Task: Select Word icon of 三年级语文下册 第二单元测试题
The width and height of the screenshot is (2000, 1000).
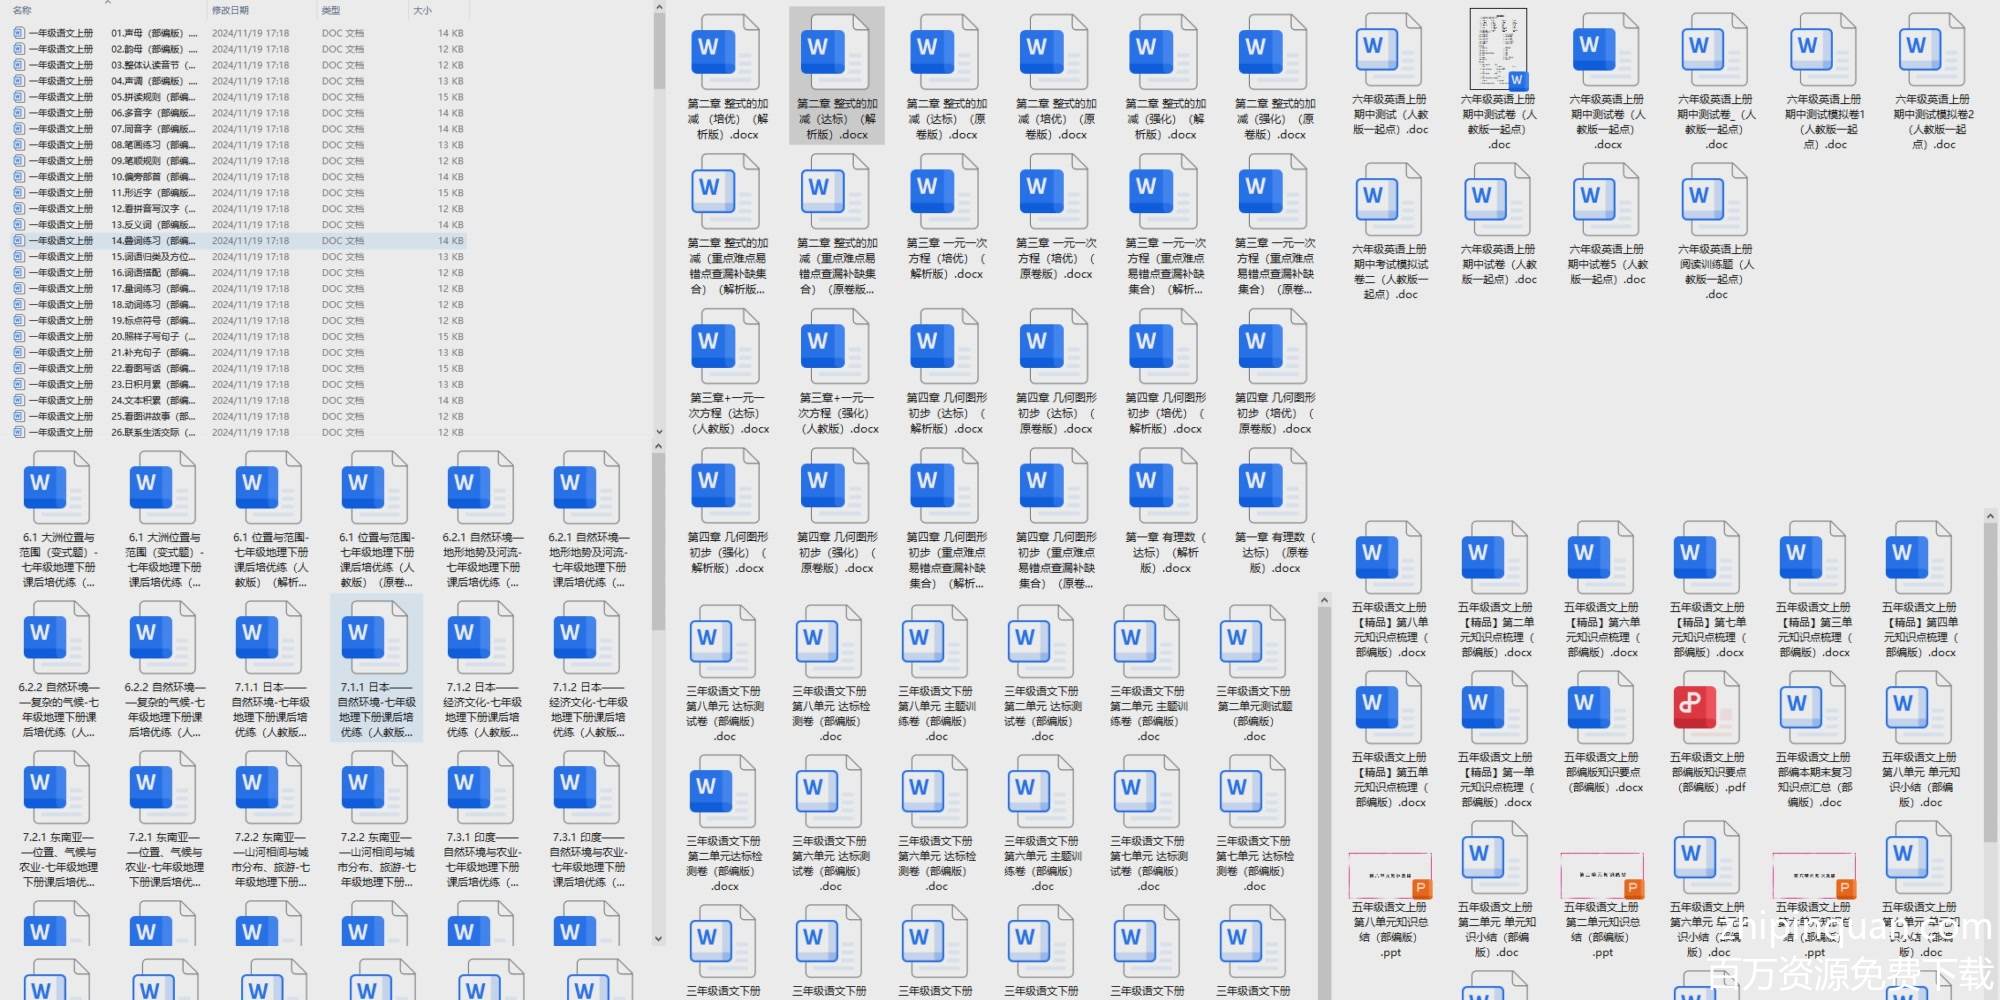Action: point(1253,642)
